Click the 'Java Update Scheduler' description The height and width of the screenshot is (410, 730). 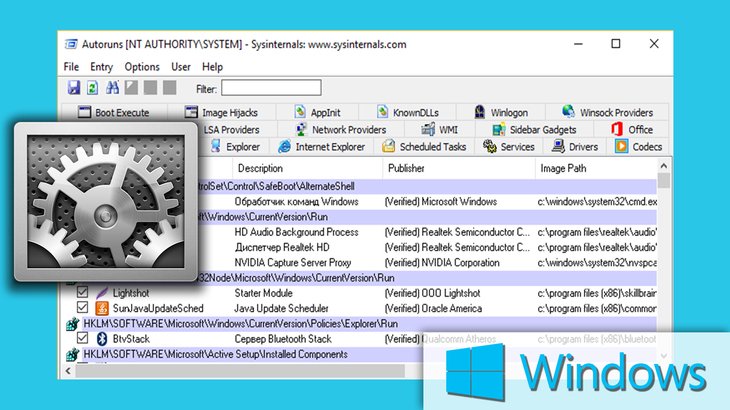point(281,309)
